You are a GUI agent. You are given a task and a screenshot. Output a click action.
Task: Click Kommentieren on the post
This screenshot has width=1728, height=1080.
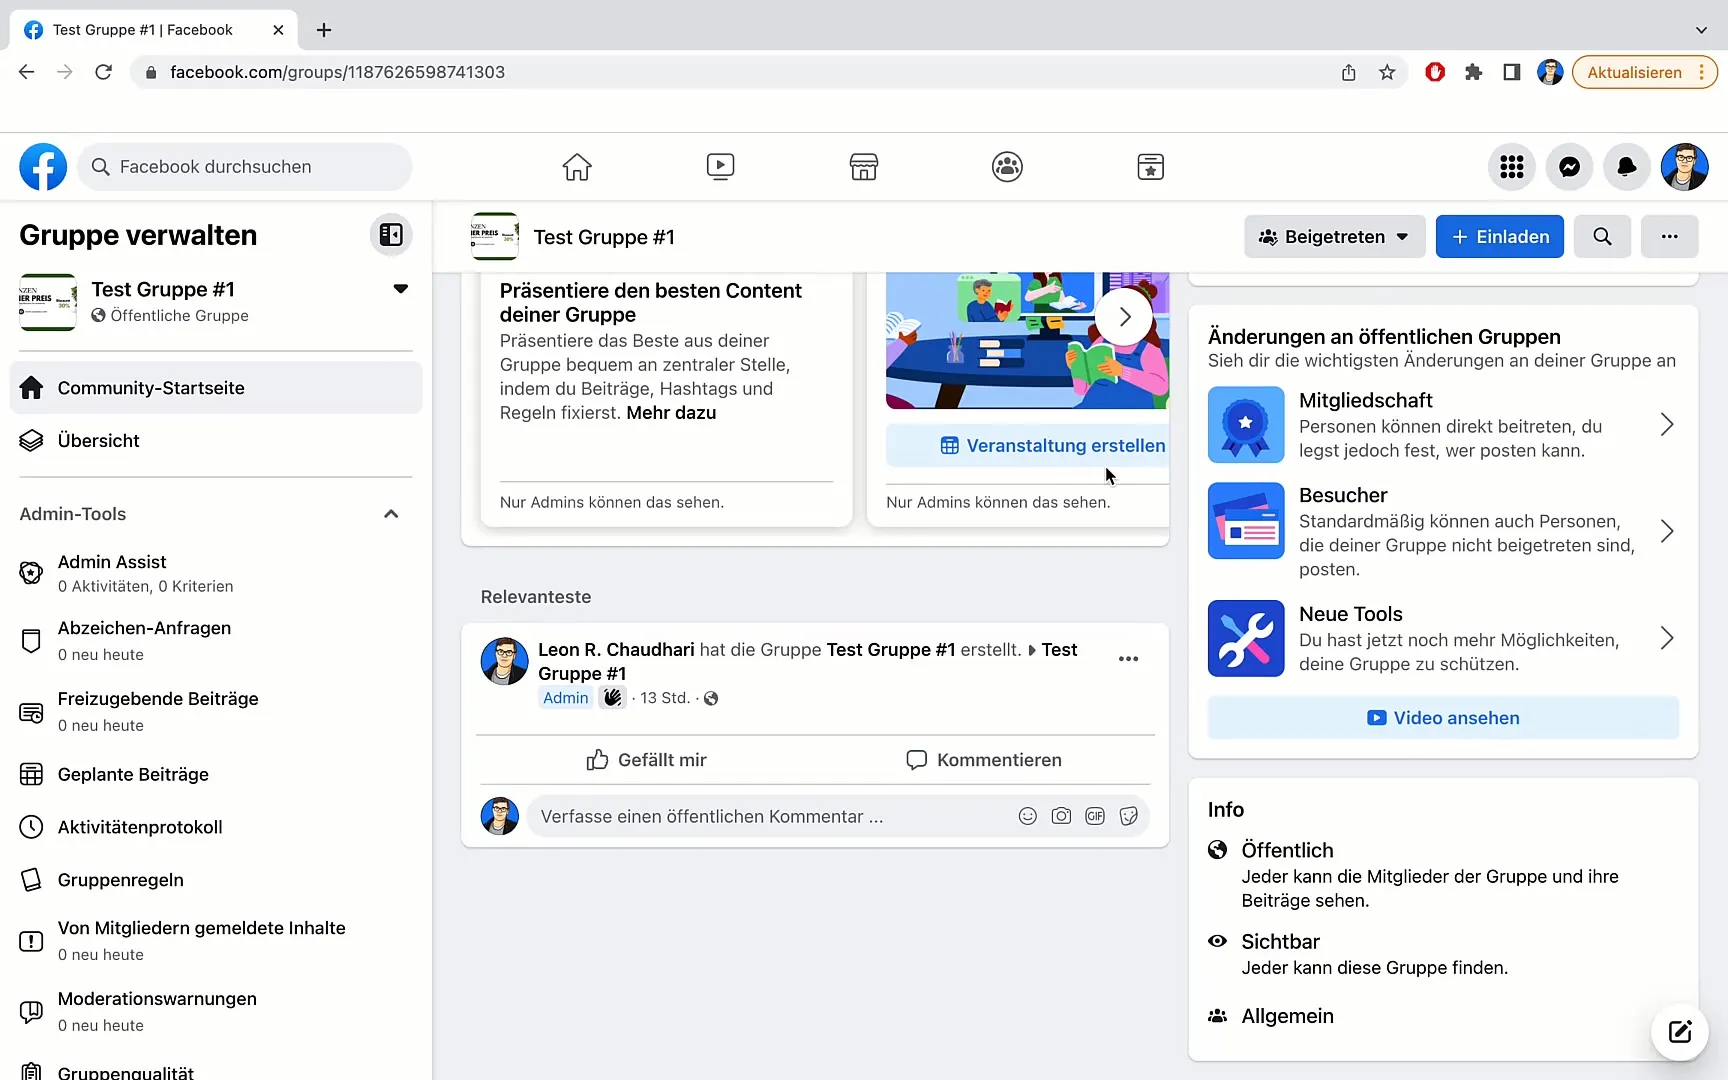coord(984,760)
